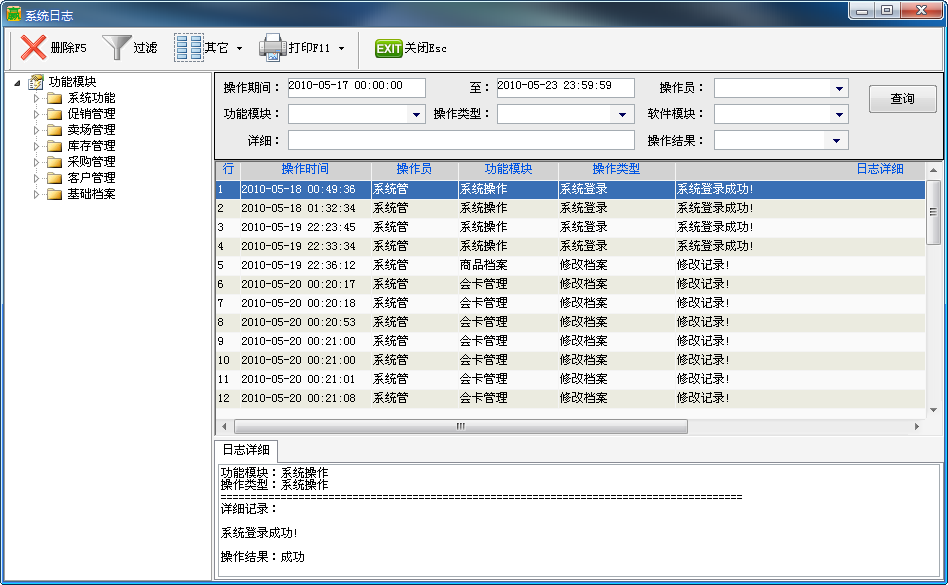The width and height of the screenshot is (948, 585).
Task: Open the print button dropdown arrow
Action: 341,48
